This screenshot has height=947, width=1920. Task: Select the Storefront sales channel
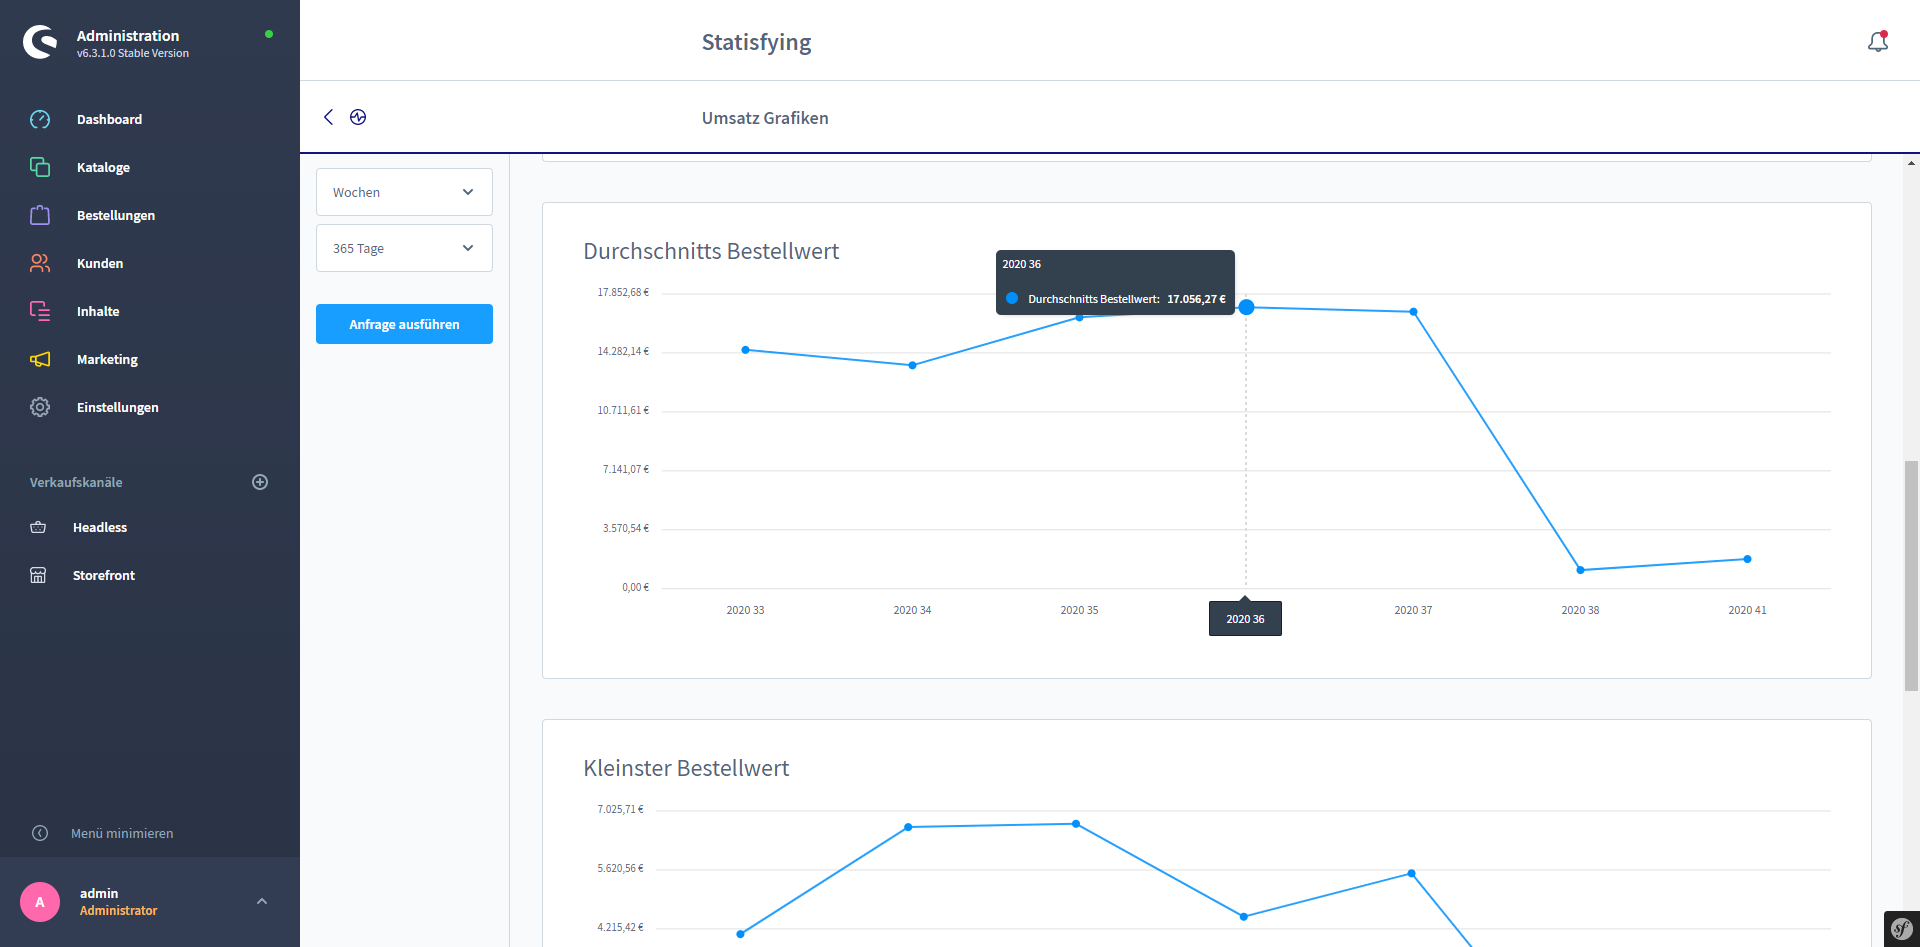click(104, 575)
